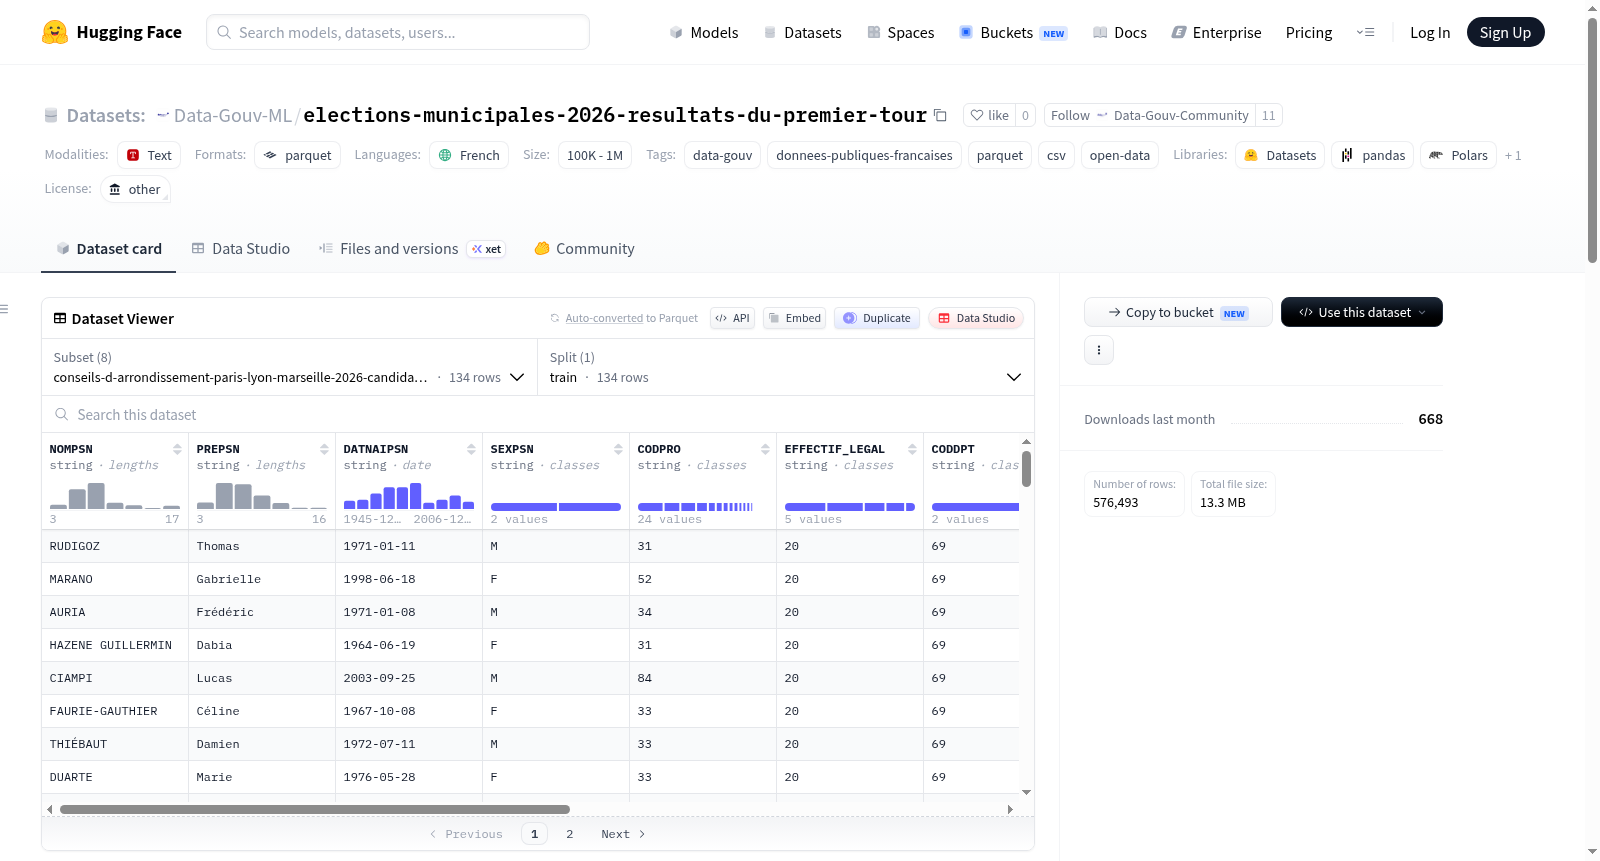Go to the Pricing page
1600x861 pixels.
[x=1309, y=32]
